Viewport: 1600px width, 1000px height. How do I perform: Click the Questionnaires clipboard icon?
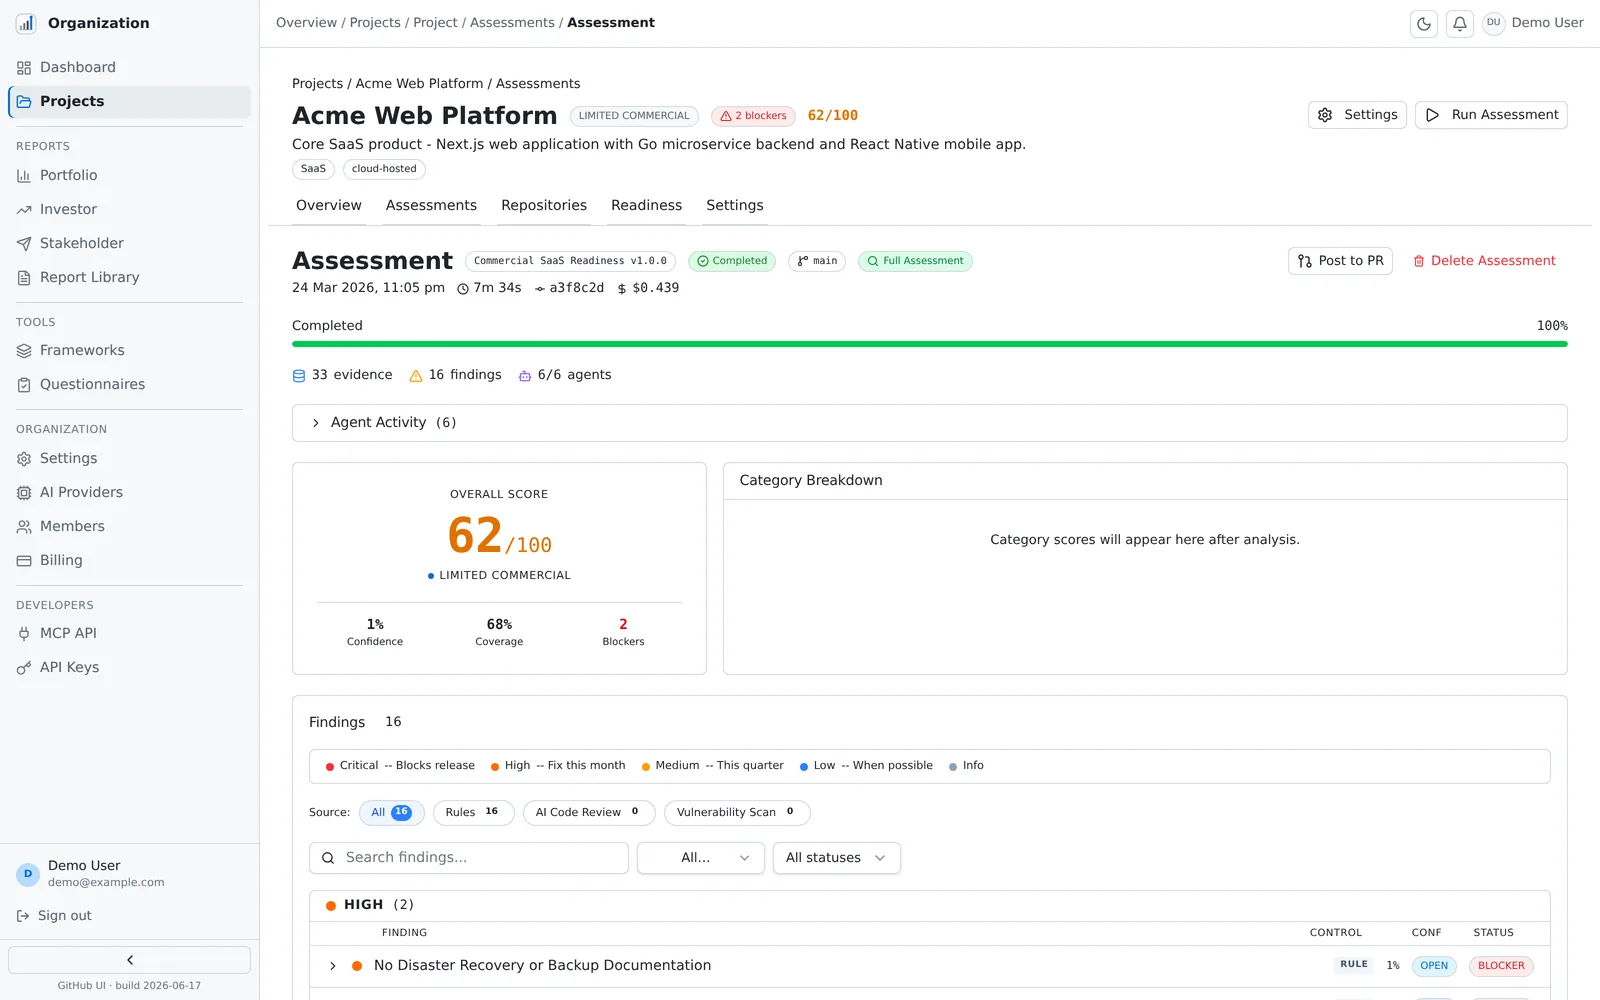click(24, 385)
